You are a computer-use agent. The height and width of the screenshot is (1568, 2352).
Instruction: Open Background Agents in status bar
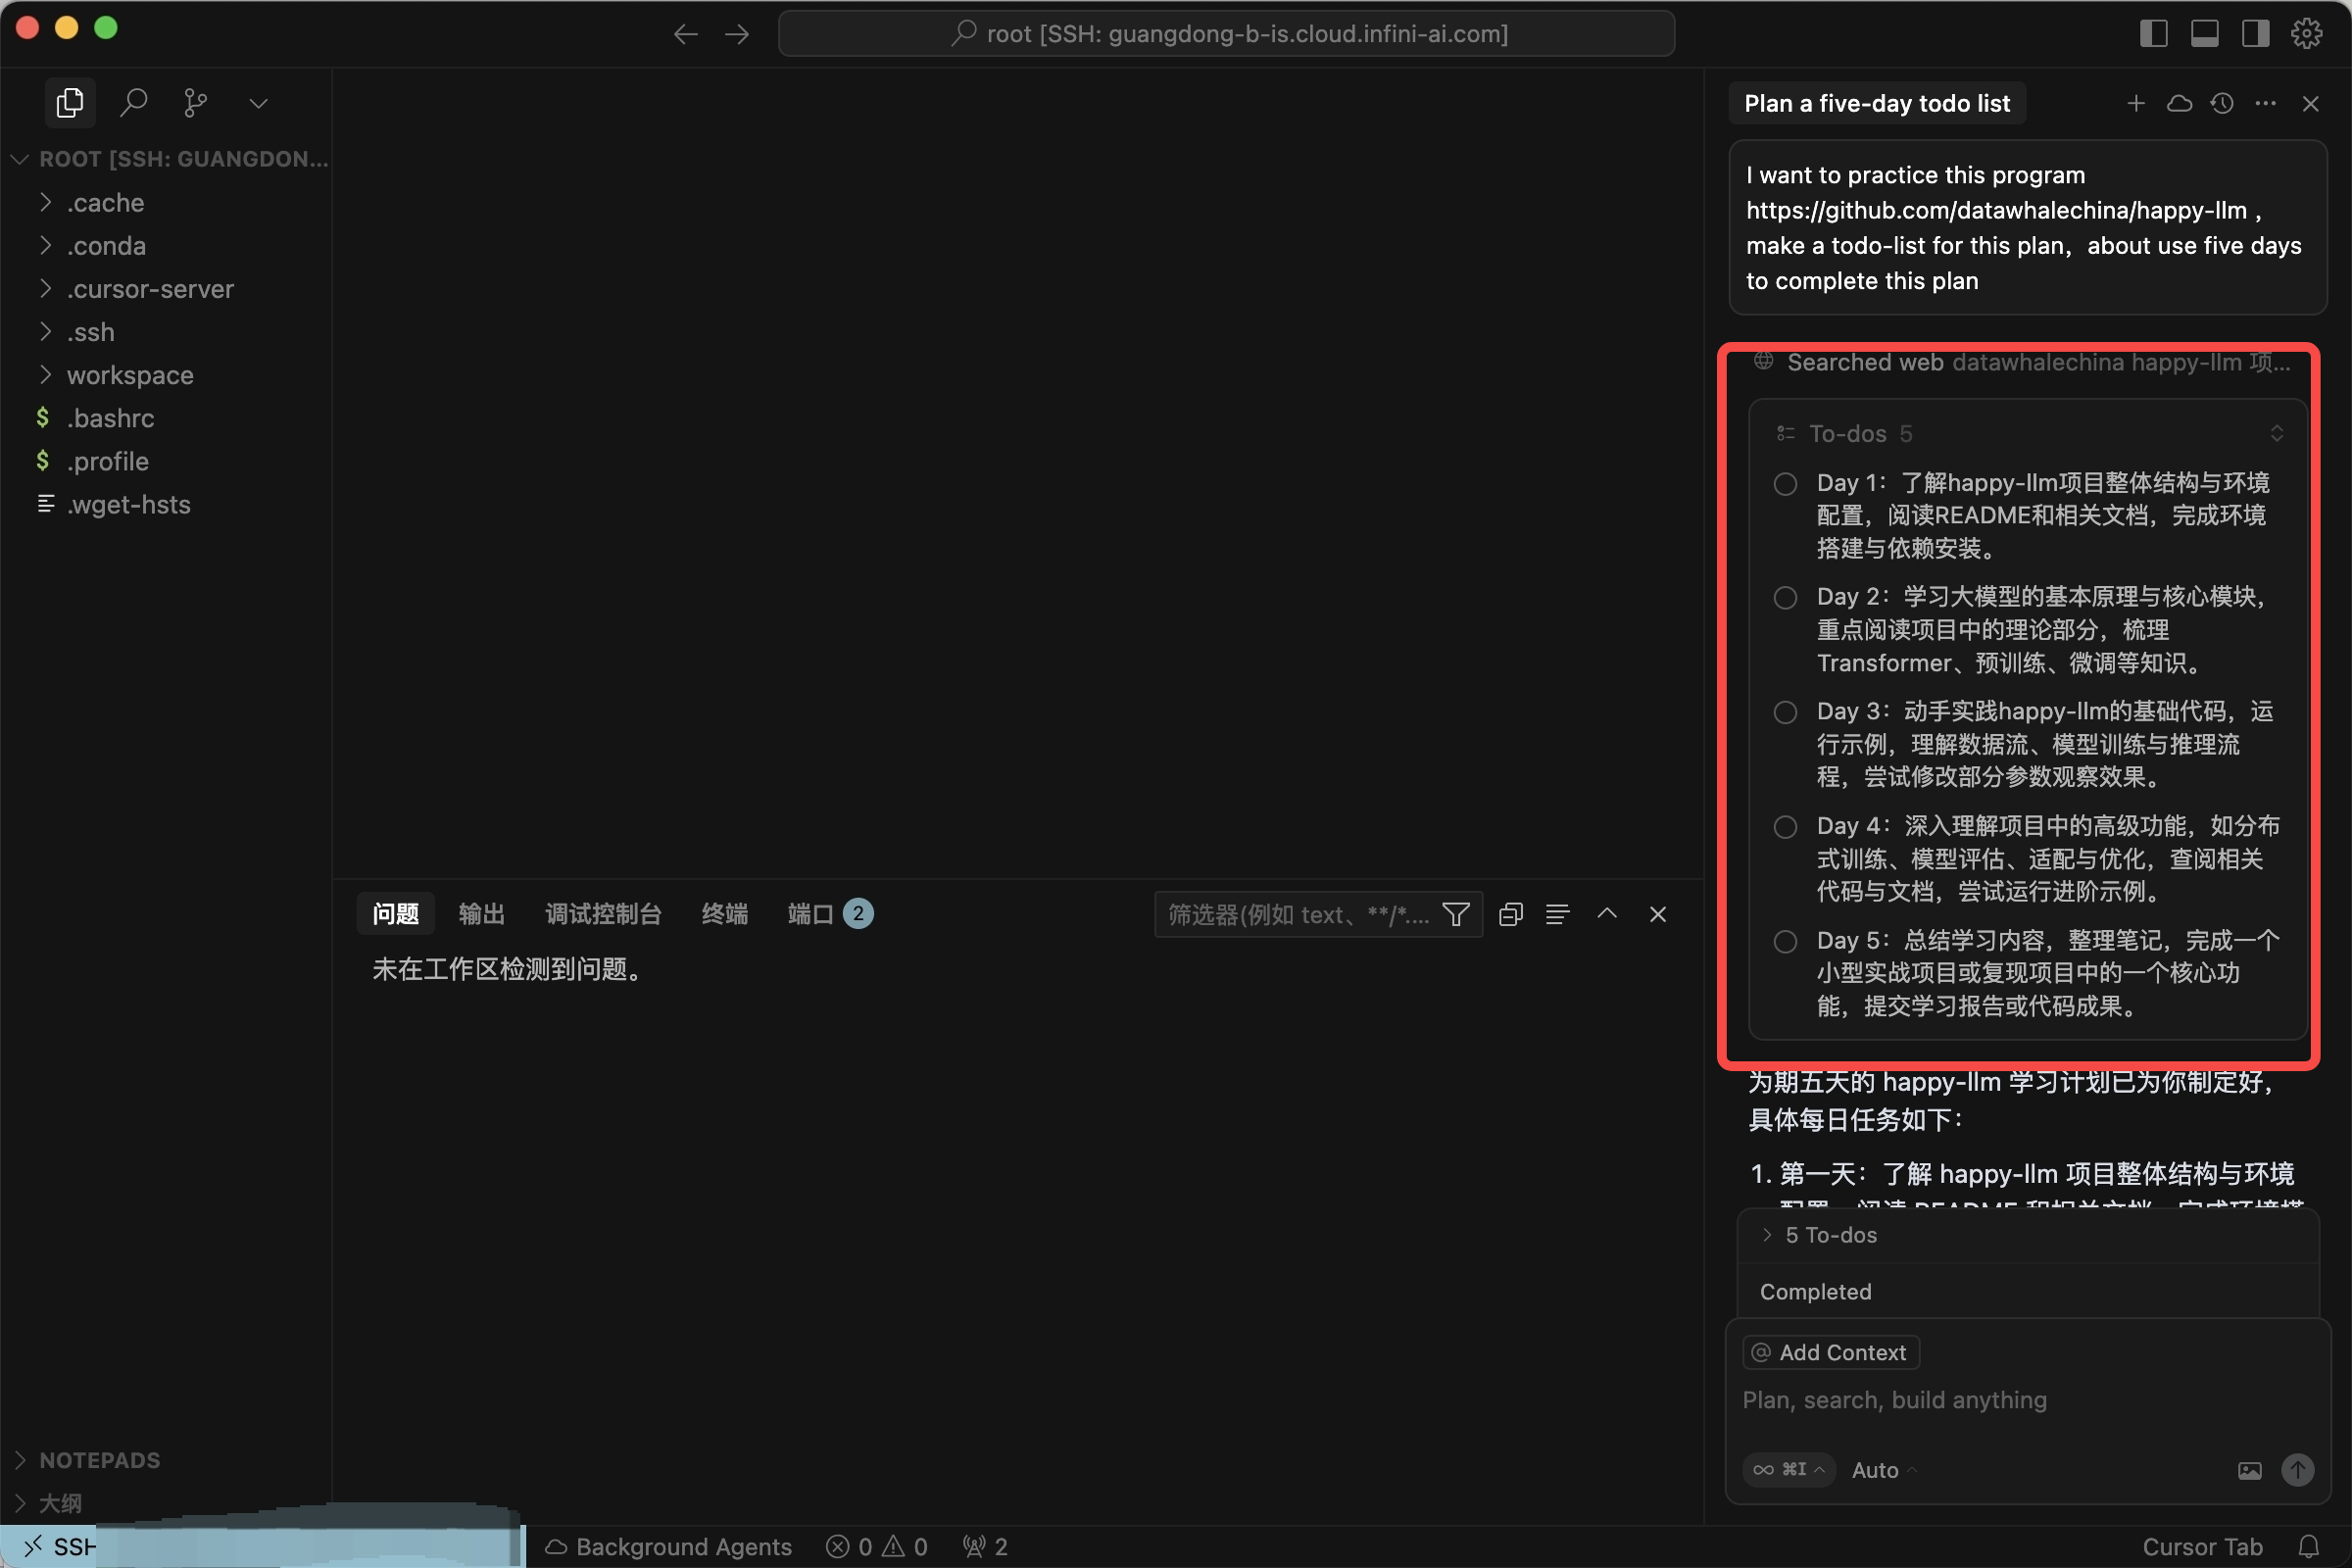[668, 1547]
